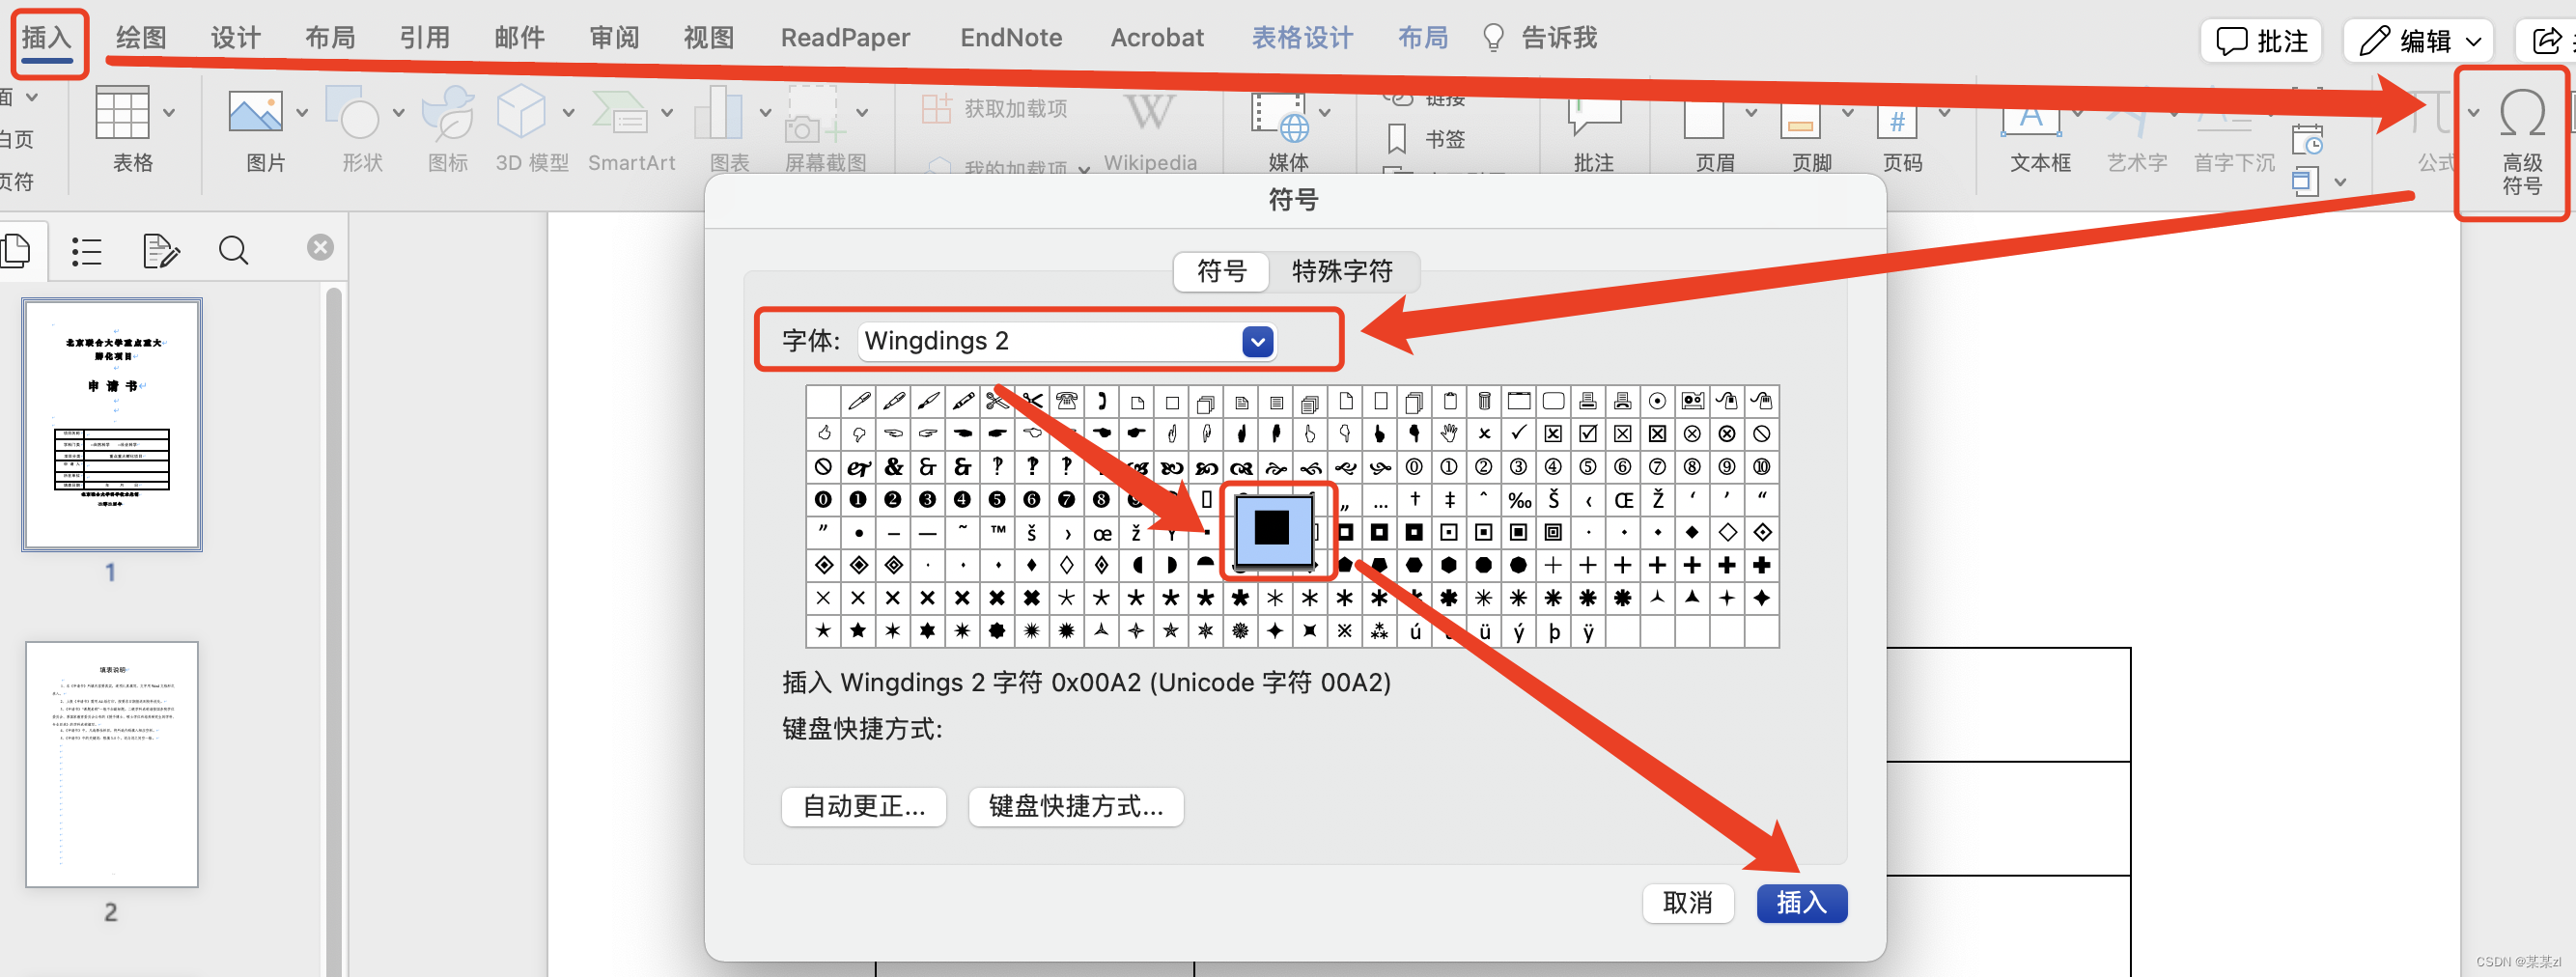Click the 批注 comments button at top right
The width and height of the screenshot is (2576, 977).
point(2262,41)
